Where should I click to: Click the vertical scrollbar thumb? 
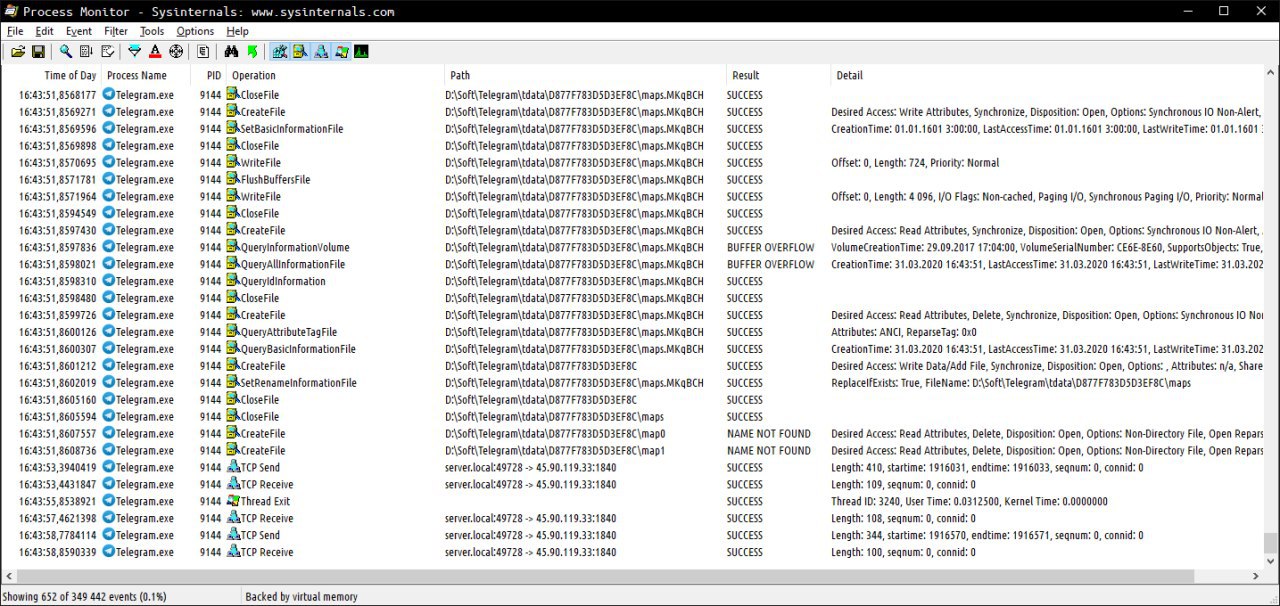(1271, 543)
